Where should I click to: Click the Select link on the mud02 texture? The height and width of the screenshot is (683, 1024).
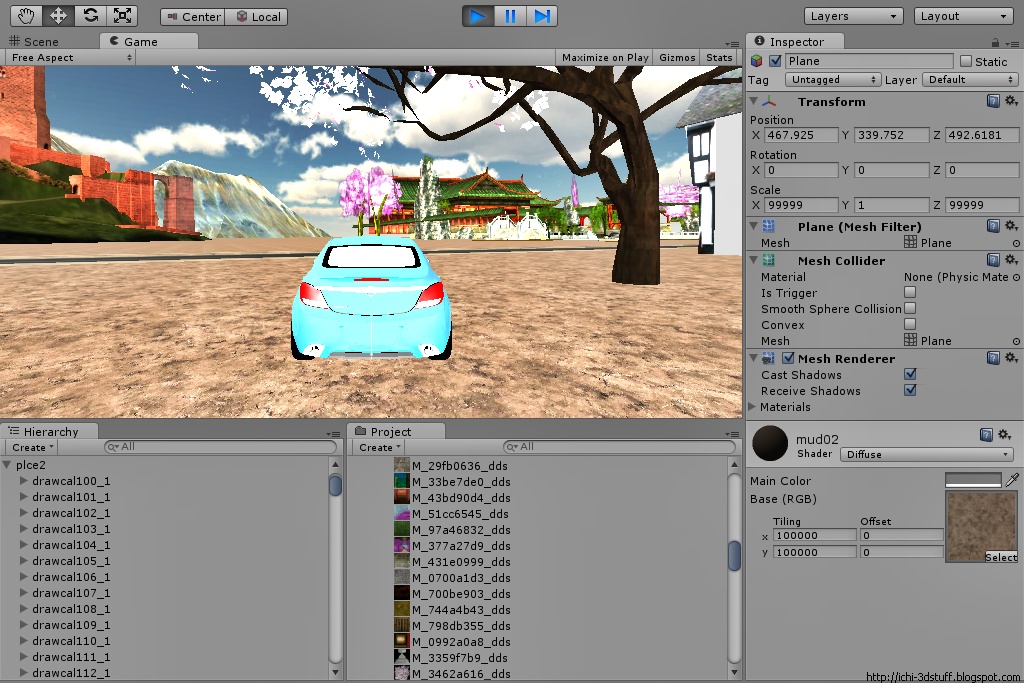(x=1001, y=557)
